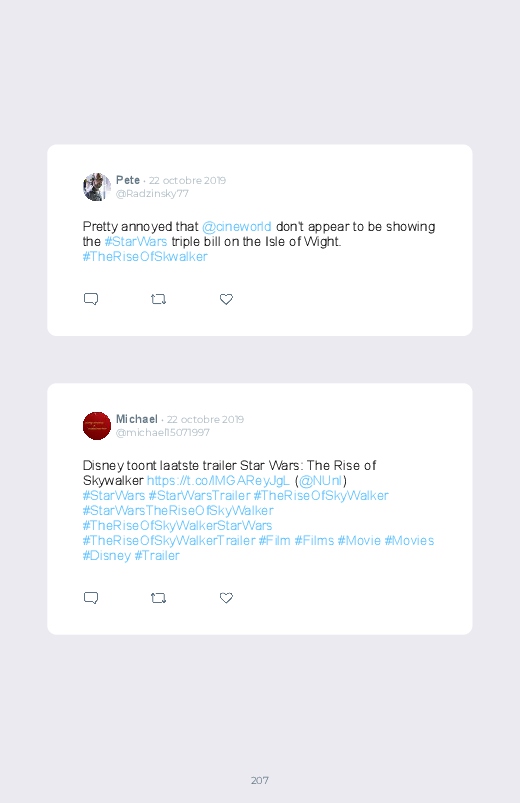Open Michael's red profile avatar

tap(97, 426)
